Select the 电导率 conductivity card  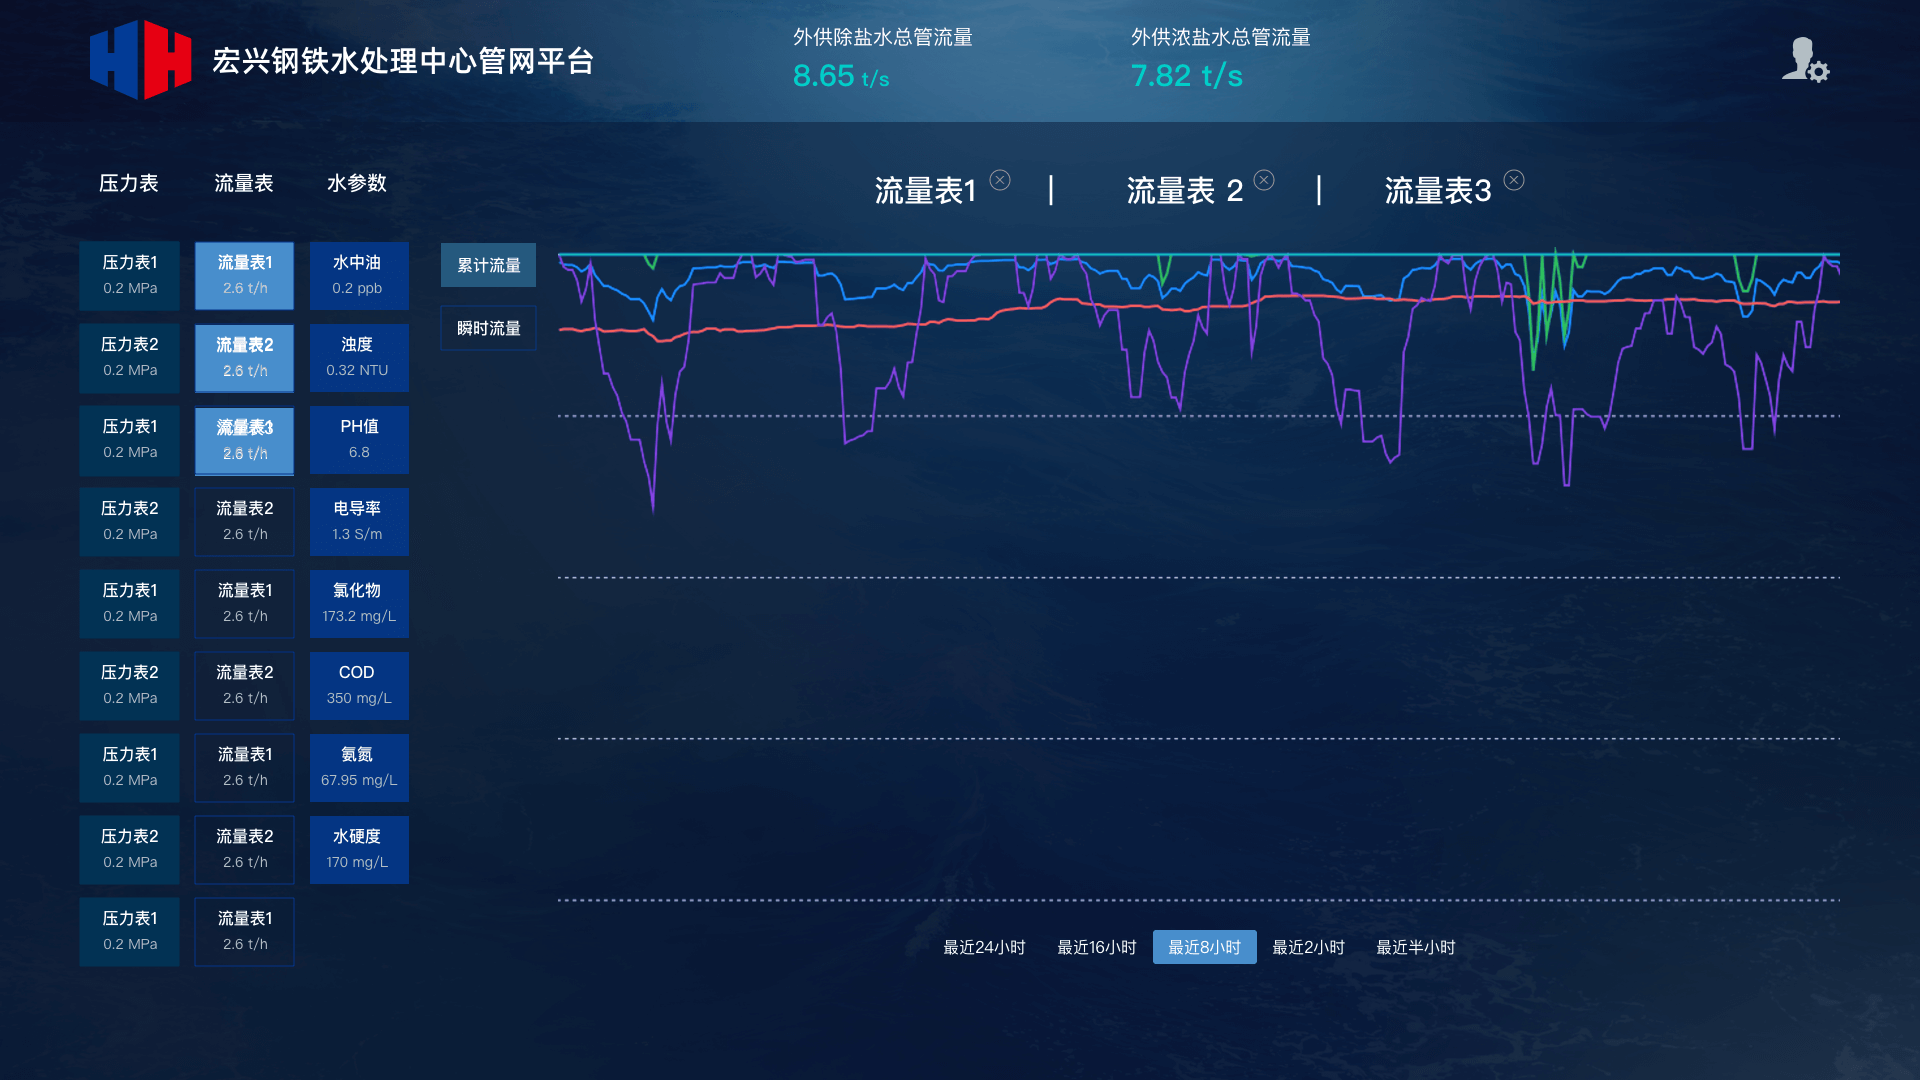(x=358, y=521)
